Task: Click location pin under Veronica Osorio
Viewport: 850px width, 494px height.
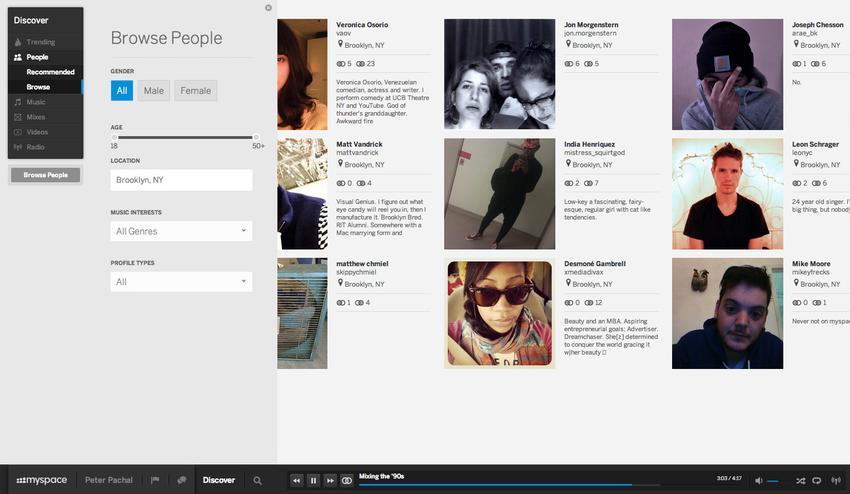Action: (340, 44)
